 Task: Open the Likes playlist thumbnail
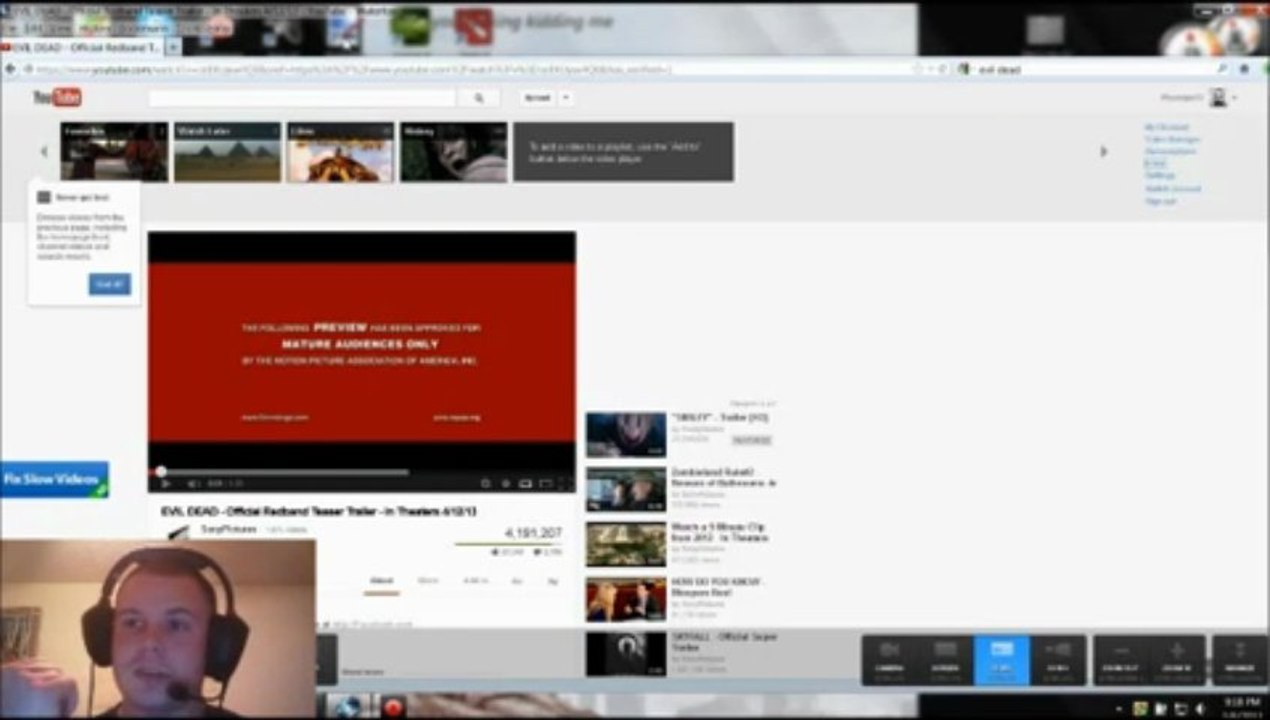point(341,152)
